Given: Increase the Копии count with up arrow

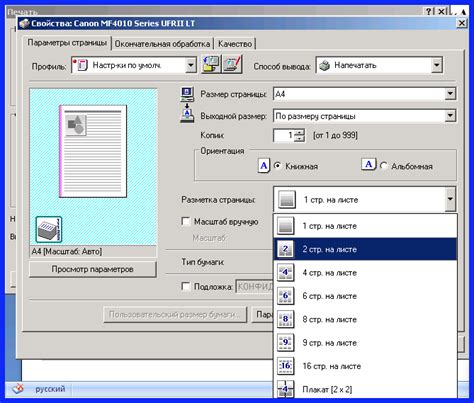Looking at the screenshot, I should coord(300,132).
